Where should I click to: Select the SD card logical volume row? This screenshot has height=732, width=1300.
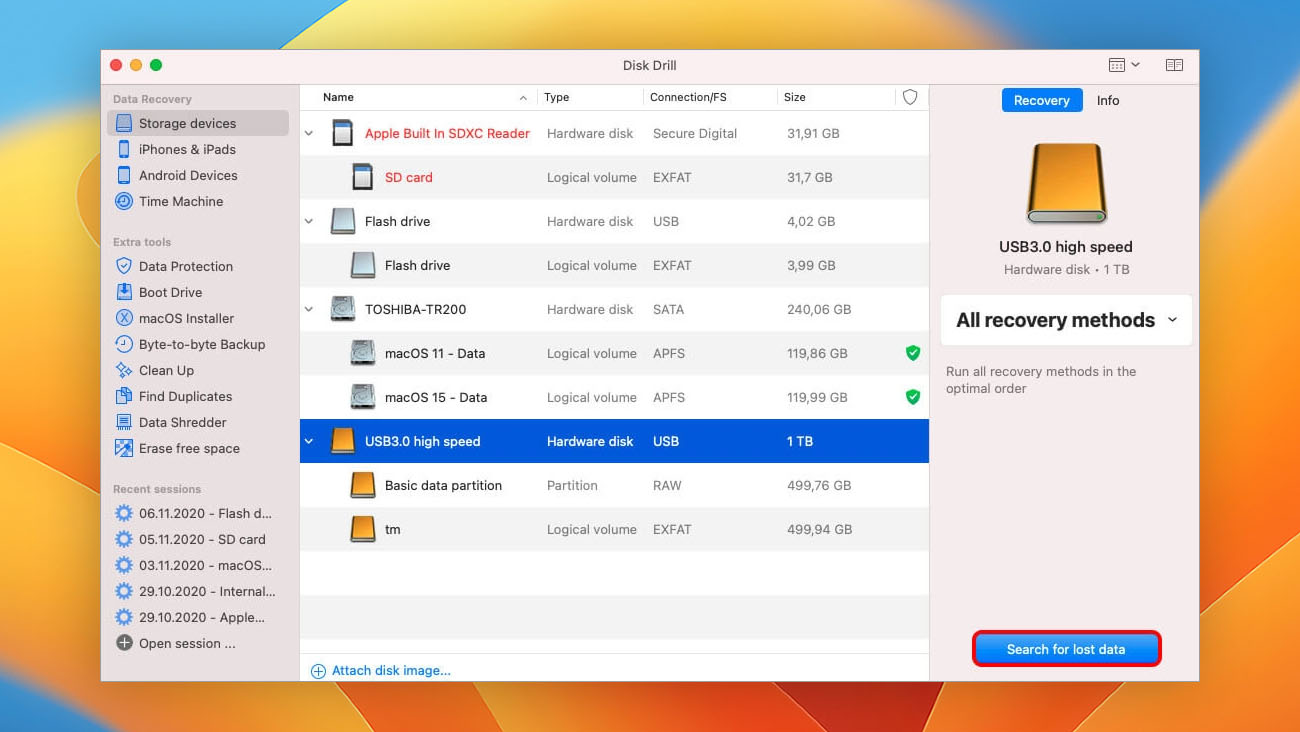(614, 177)
